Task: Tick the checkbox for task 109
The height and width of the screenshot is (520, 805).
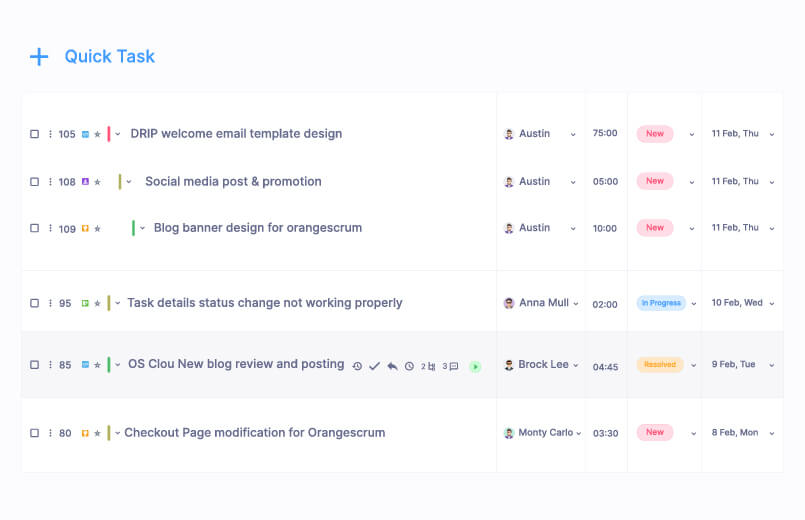Action: click(34, 228)
